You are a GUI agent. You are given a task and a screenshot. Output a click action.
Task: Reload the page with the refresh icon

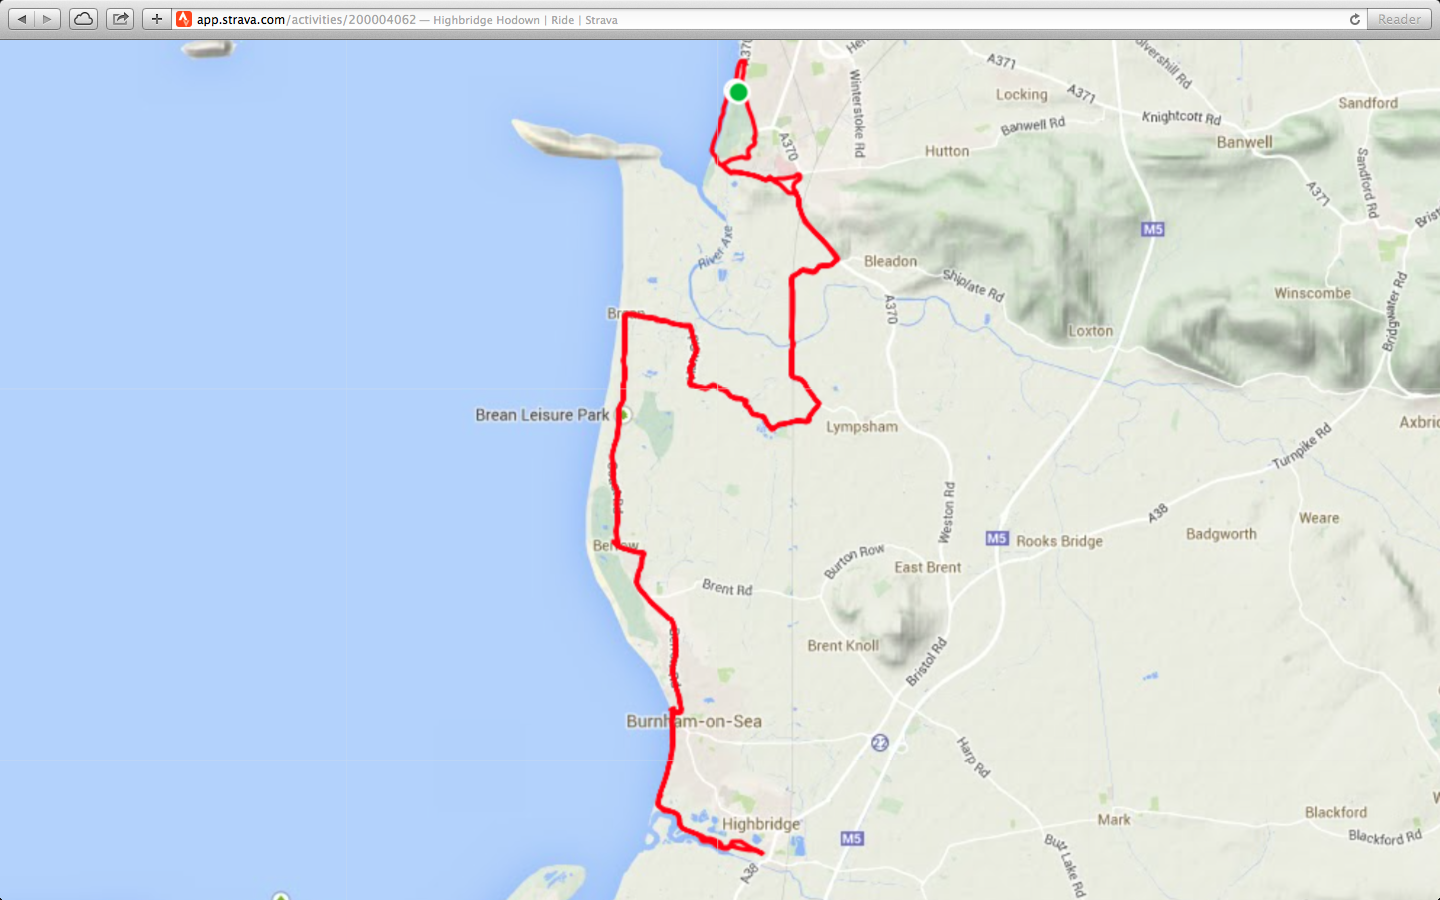pos(1355,19)
